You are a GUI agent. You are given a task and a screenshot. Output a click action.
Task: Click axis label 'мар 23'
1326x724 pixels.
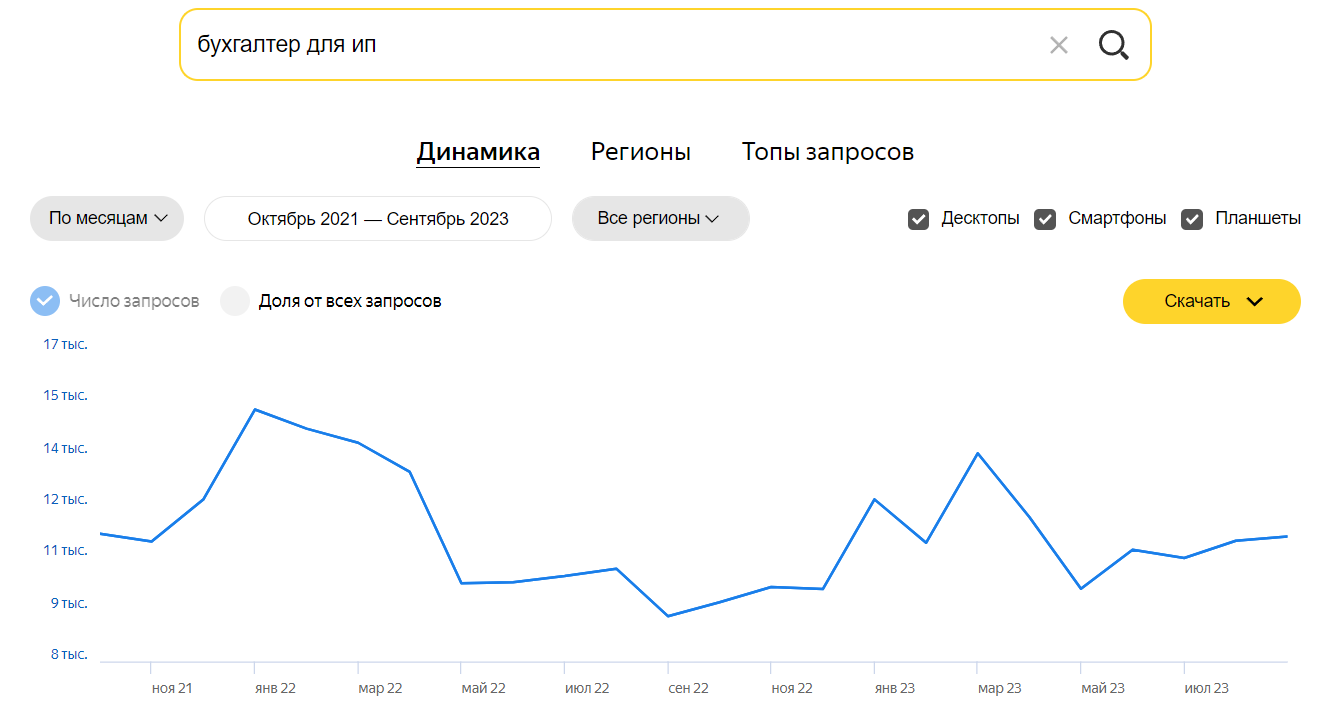[x=1000, y=688]
